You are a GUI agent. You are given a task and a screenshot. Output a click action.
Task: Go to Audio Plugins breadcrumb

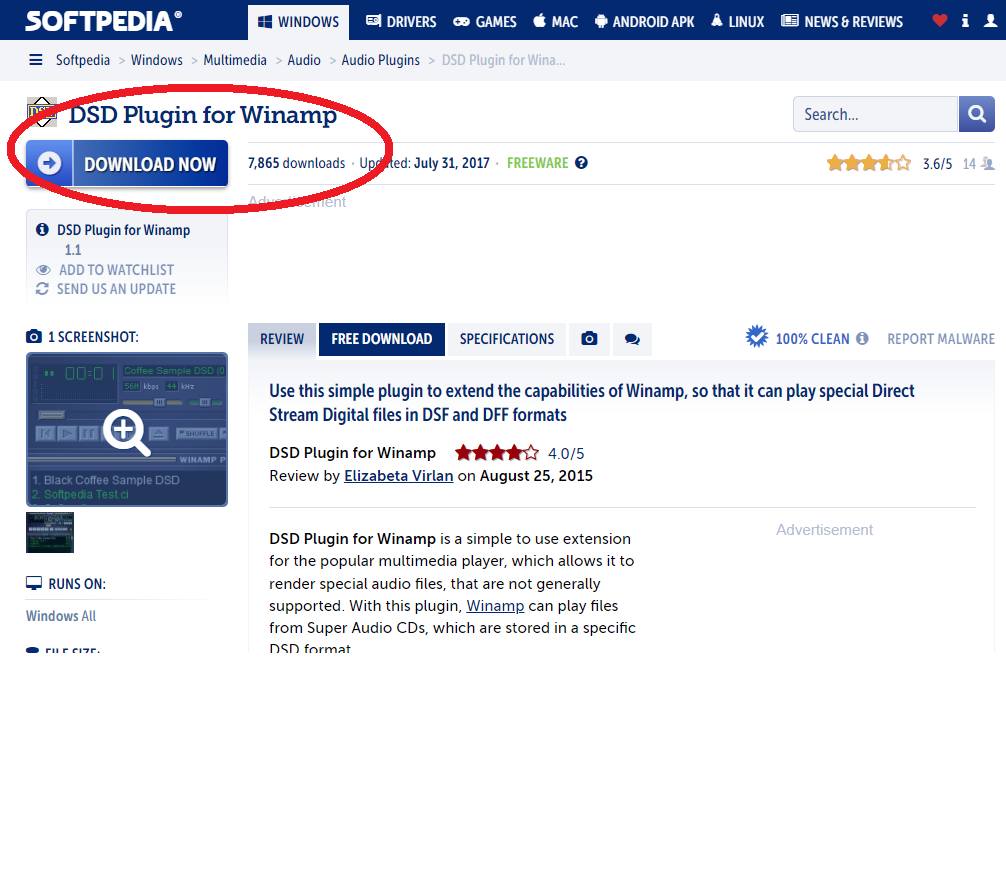(x=380, y=60)
